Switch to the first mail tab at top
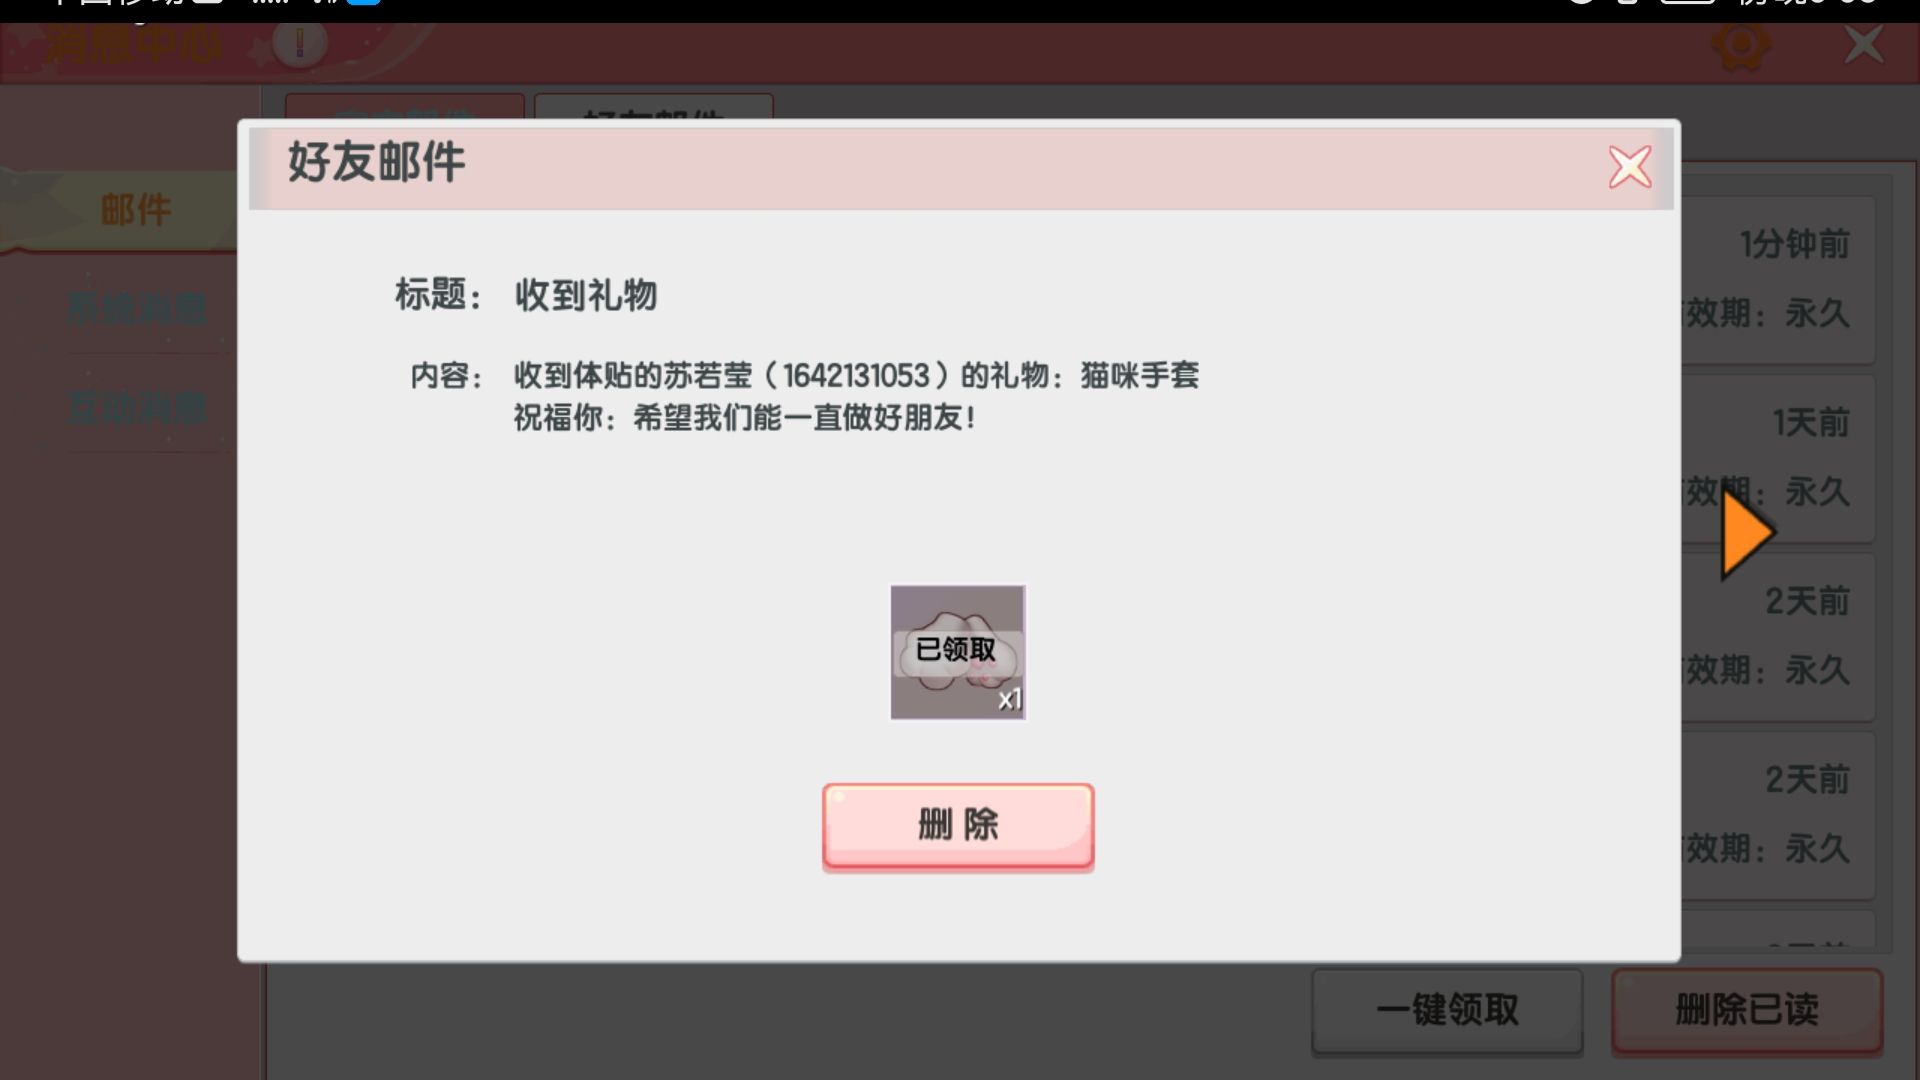1920x1080 pixels. pos(404,107)
